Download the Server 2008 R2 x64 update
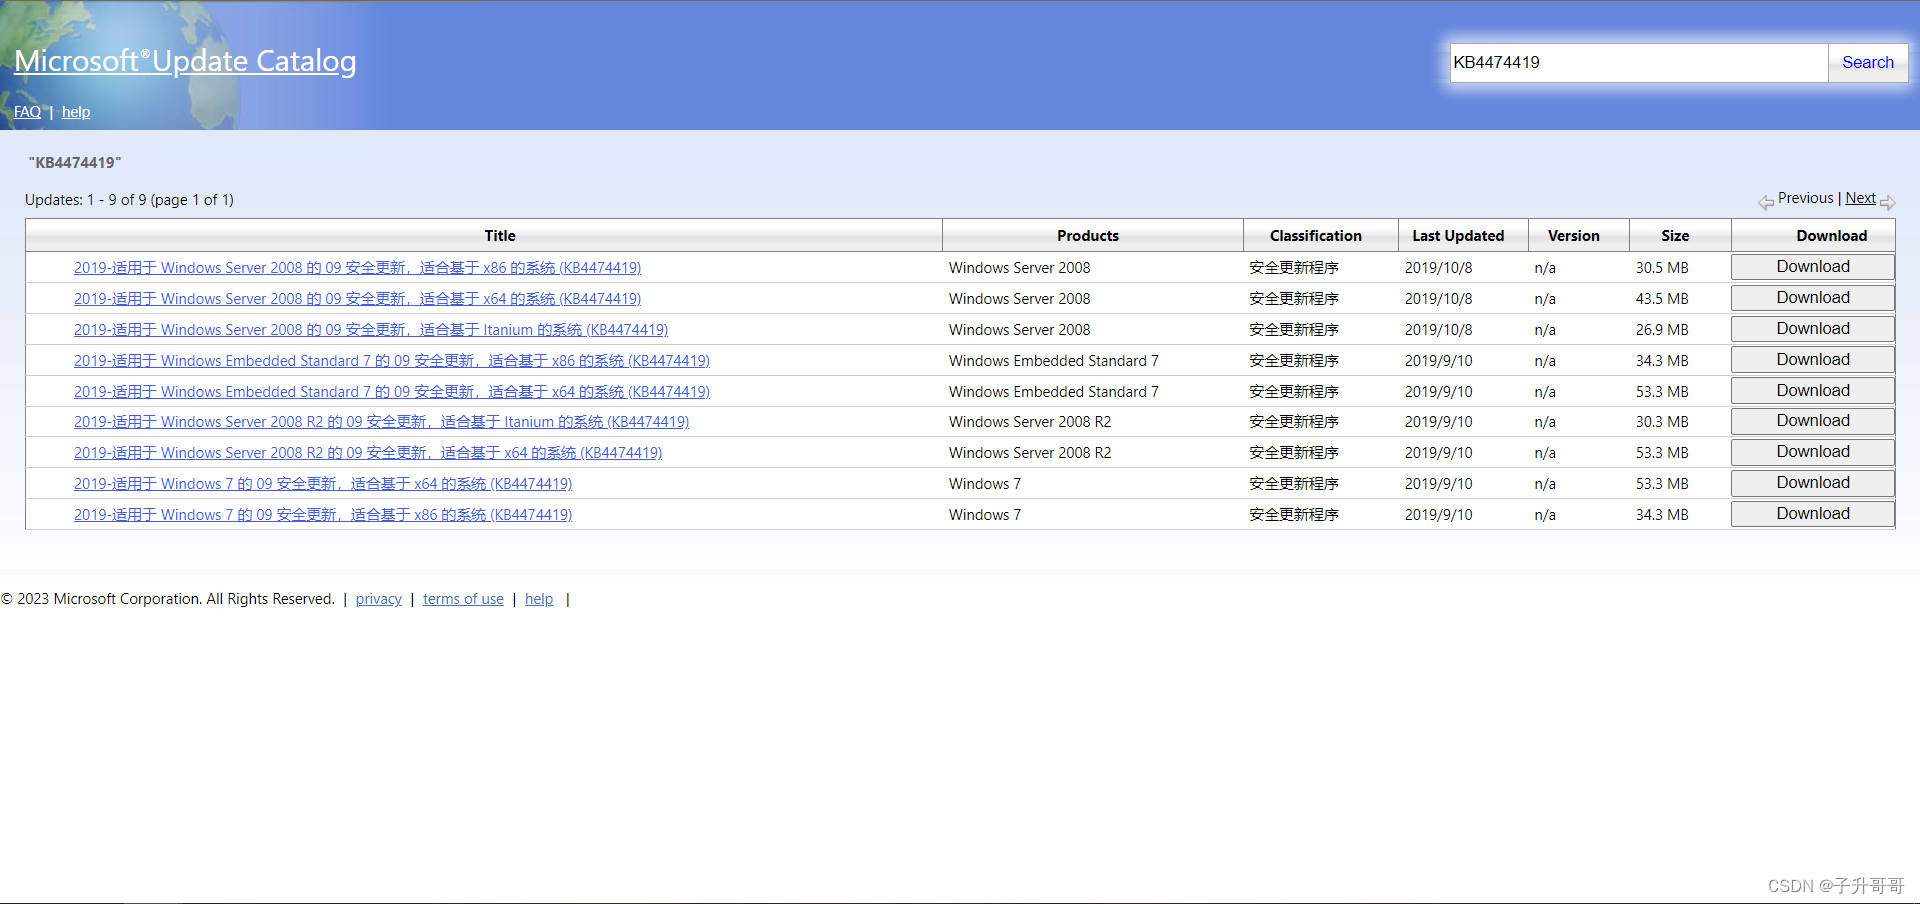The height and width of the screenshot is (904, 1920). pos(1813,452)
